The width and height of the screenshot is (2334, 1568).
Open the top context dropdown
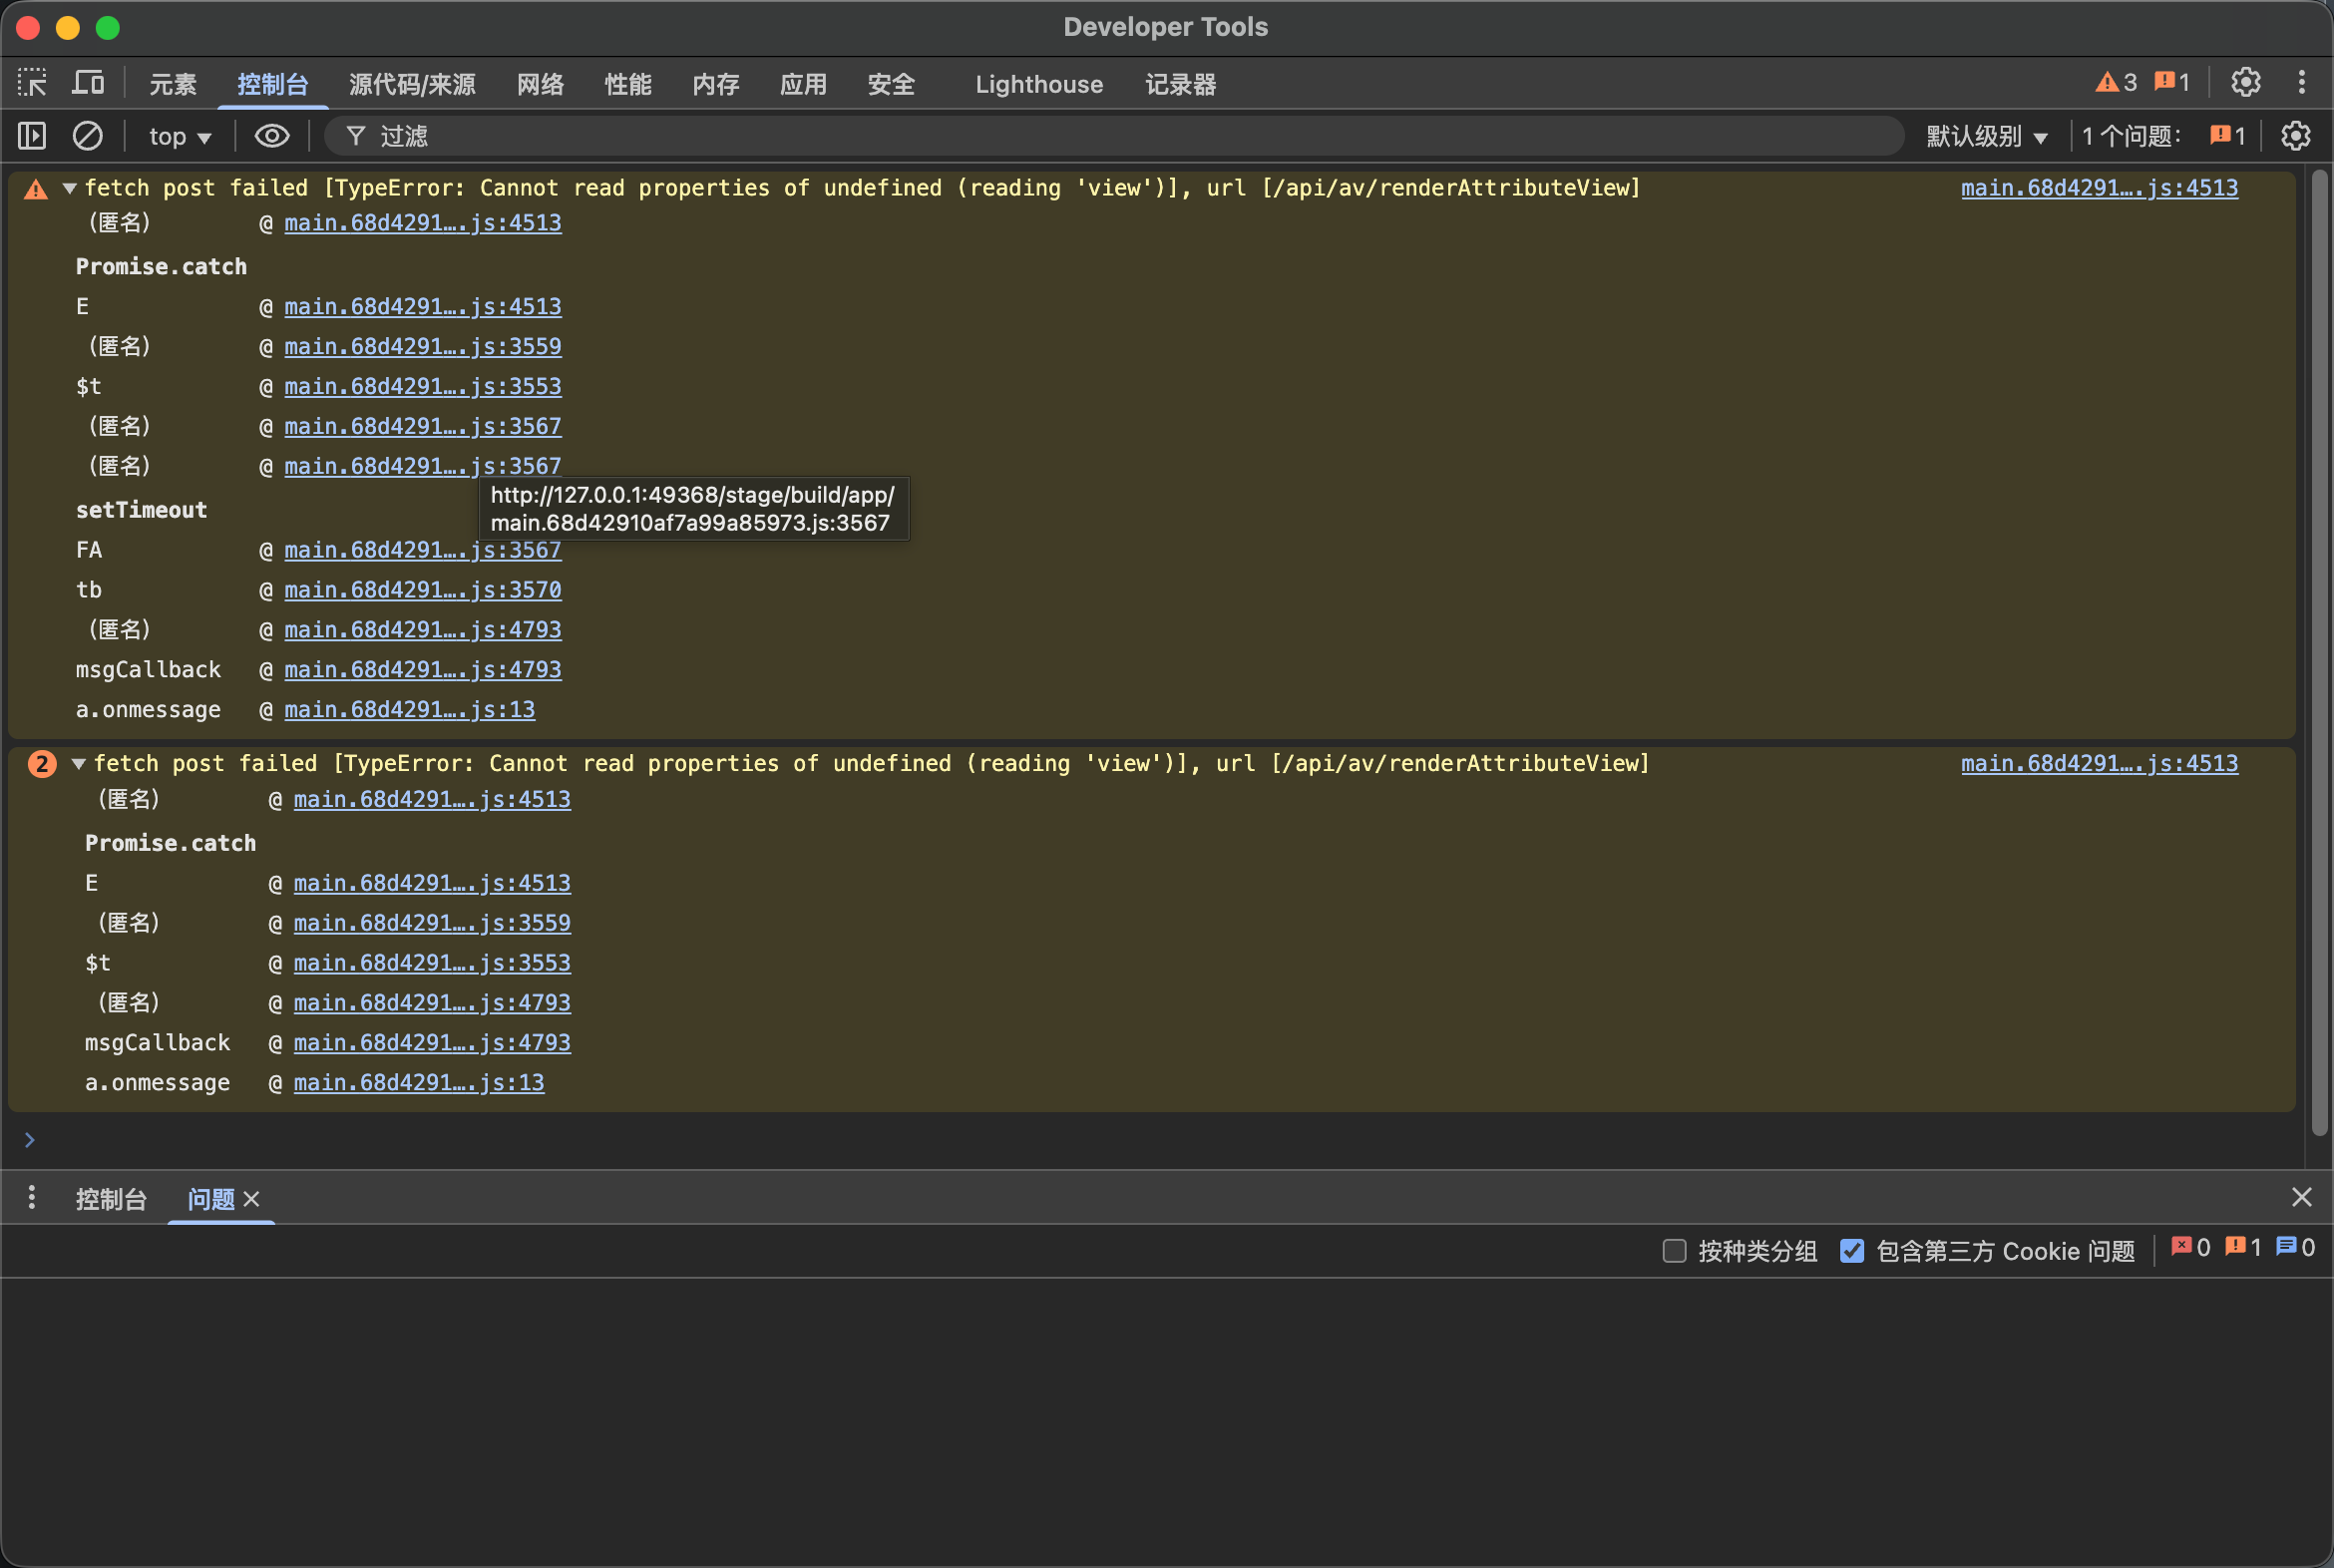(x=180, y=136)
